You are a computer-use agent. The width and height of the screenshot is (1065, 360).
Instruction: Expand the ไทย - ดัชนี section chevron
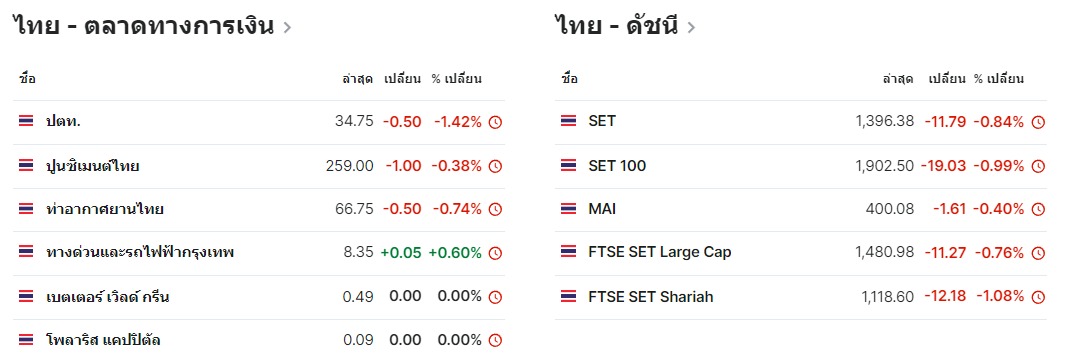tap(691, 28)
